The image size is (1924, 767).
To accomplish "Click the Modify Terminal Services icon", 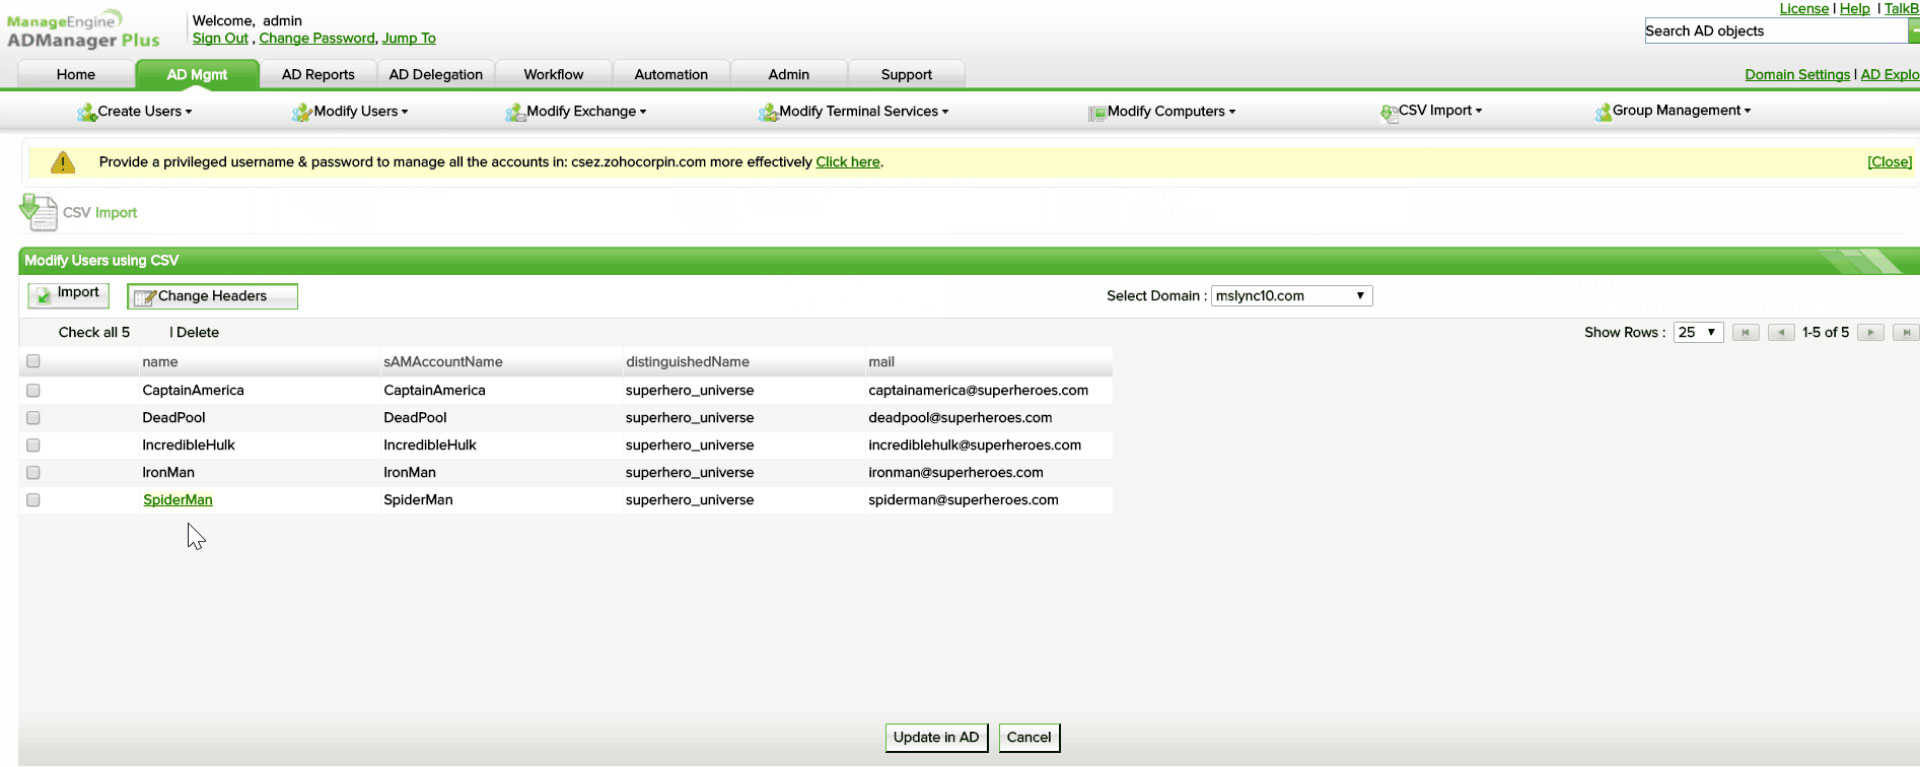I will pyautogui.click(x=768, y=113).
